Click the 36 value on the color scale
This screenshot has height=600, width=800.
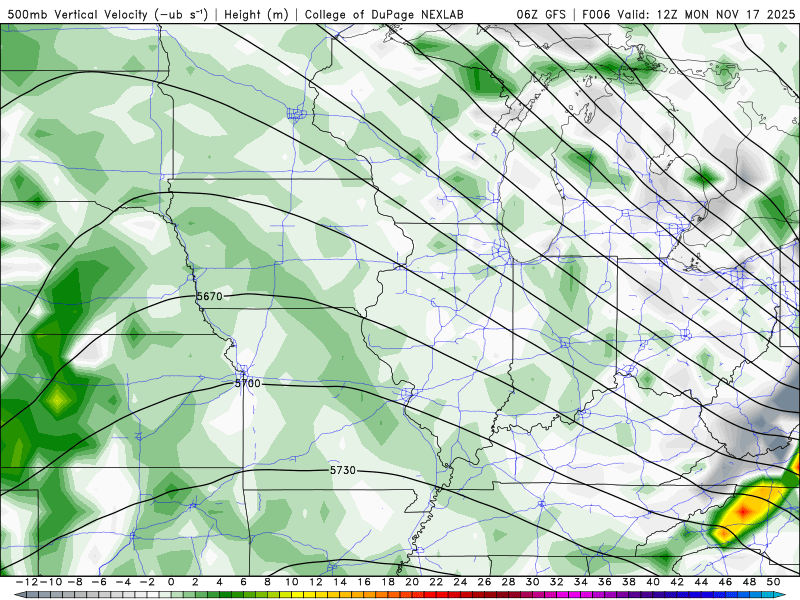pos(605,582)
